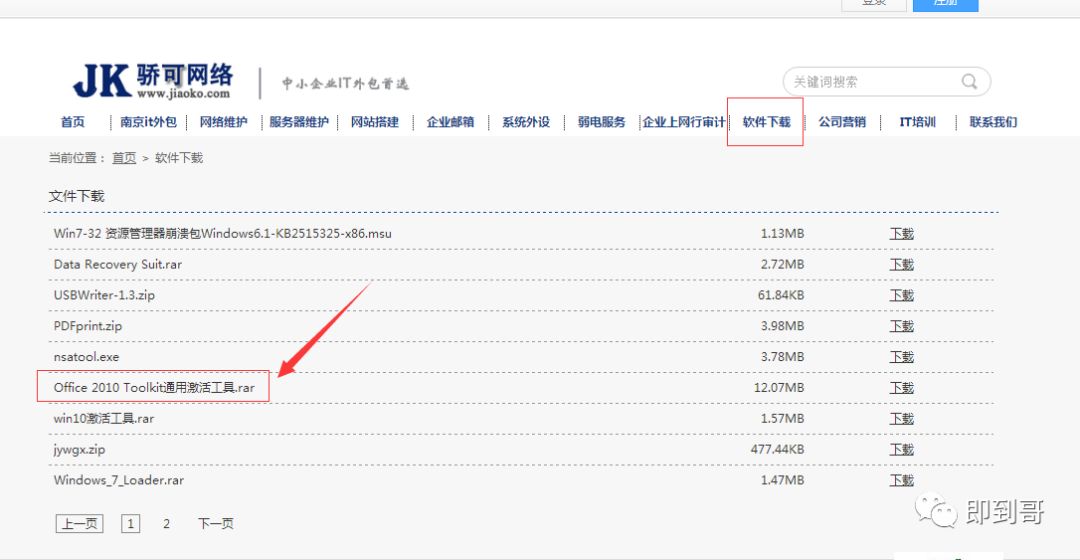Select 网站搭建 in the nav bar
Viewport: 1080px width, 560px height.
pyautogui.click(x=375, y=122)
